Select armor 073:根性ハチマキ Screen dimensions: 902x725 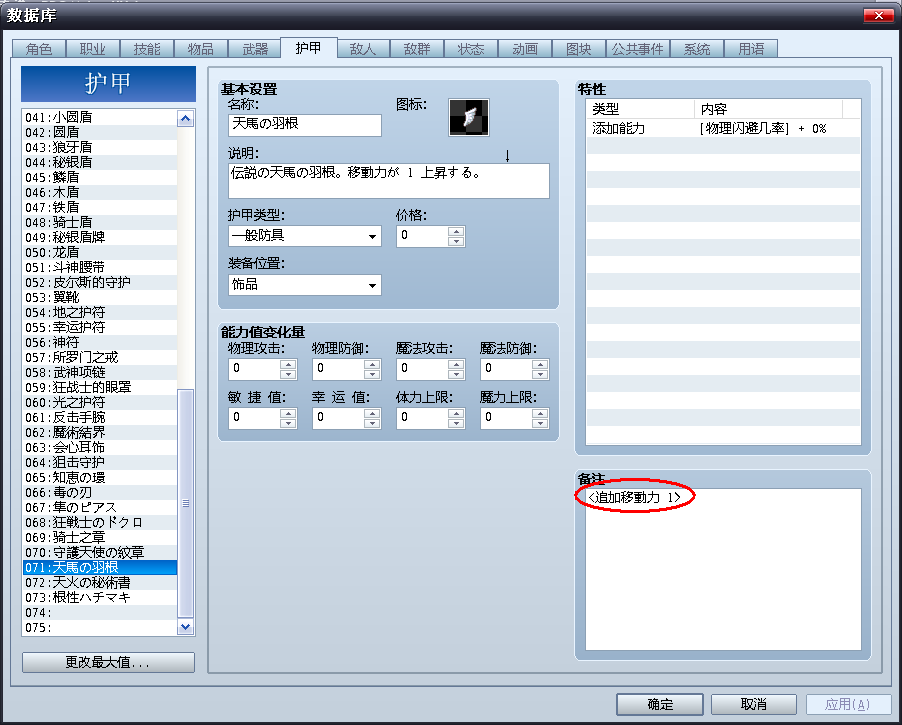[100, 597]
